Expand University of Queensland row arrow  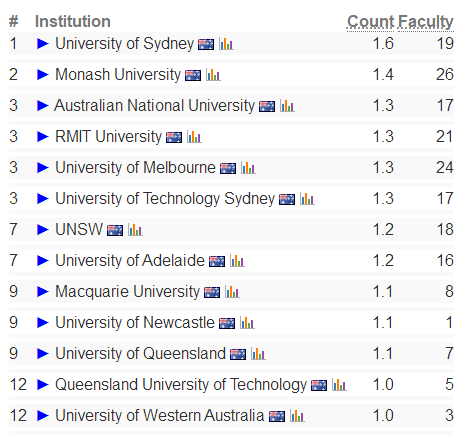43,353
